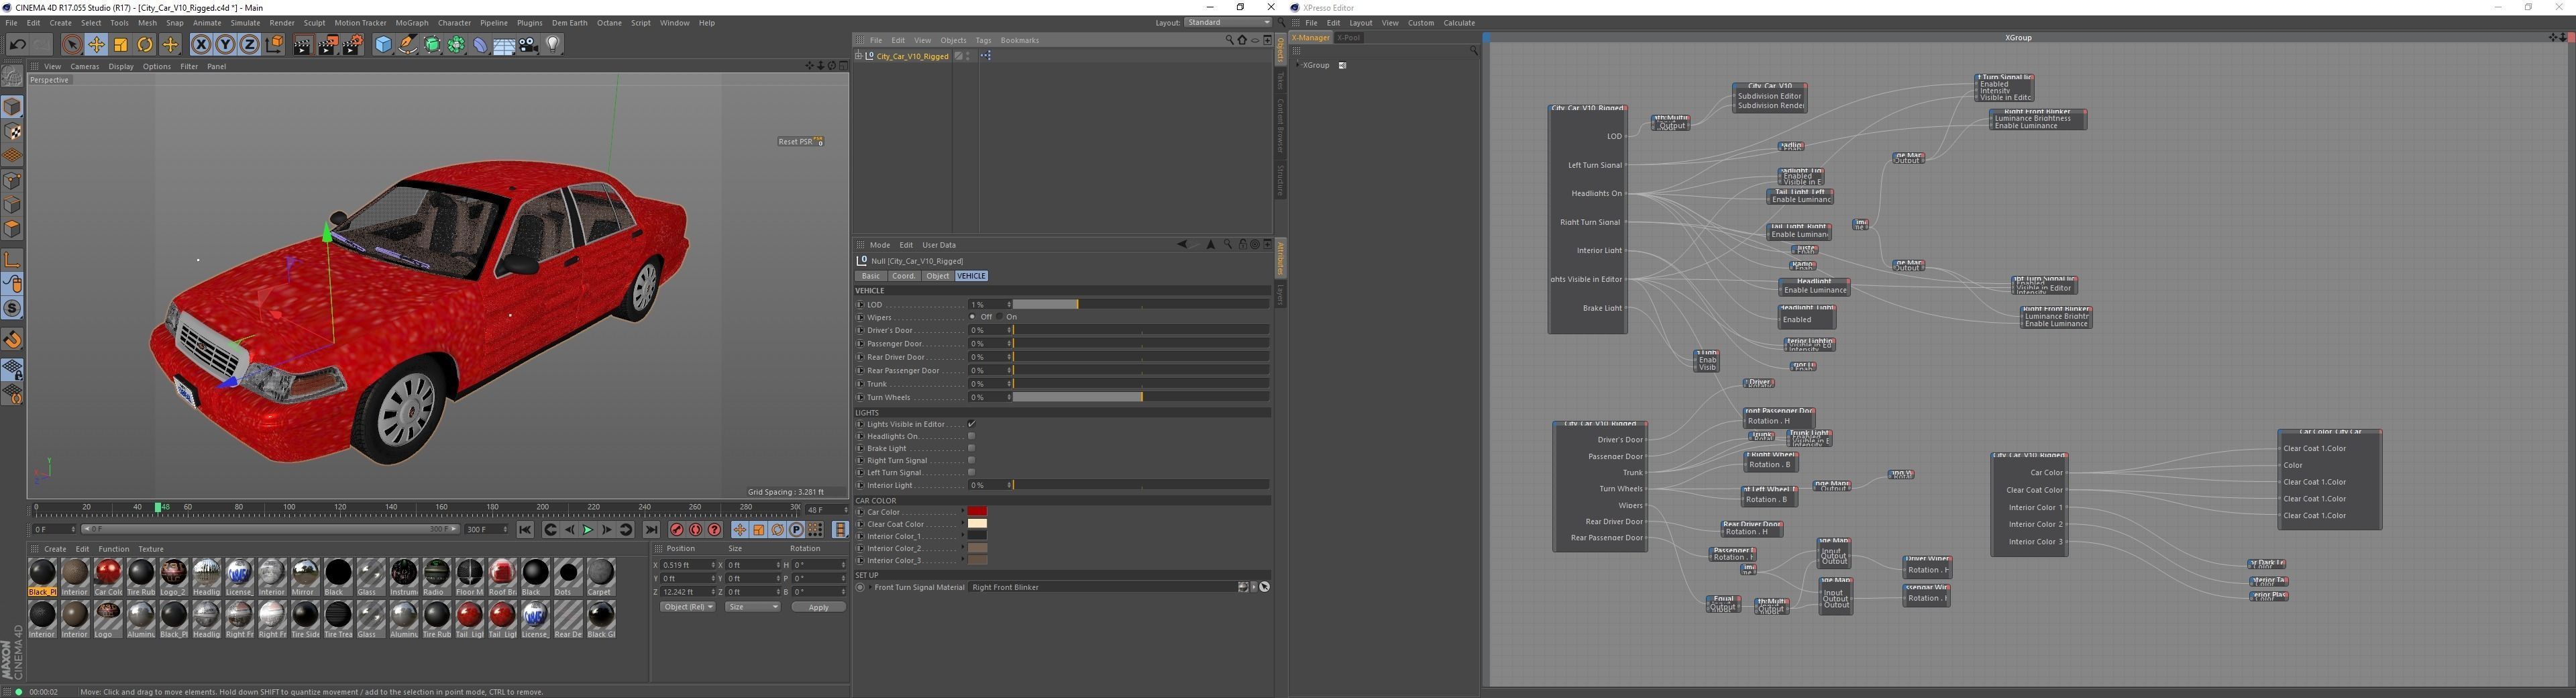Activate the Rotate tool in top toolbar
2576x698 pixels.
click(x=145, y=44)
